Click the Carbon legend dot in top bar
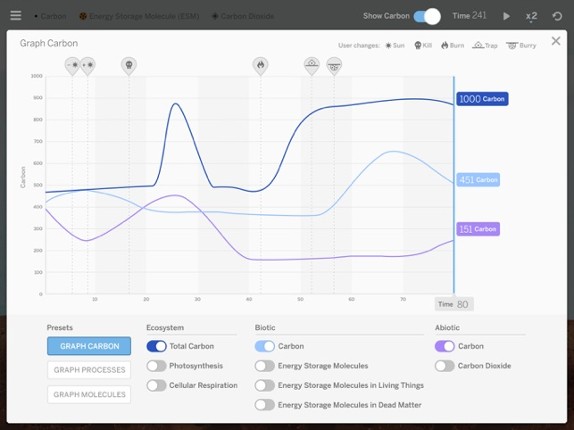The width and height of the screenshot is (574, 430). 36,16
